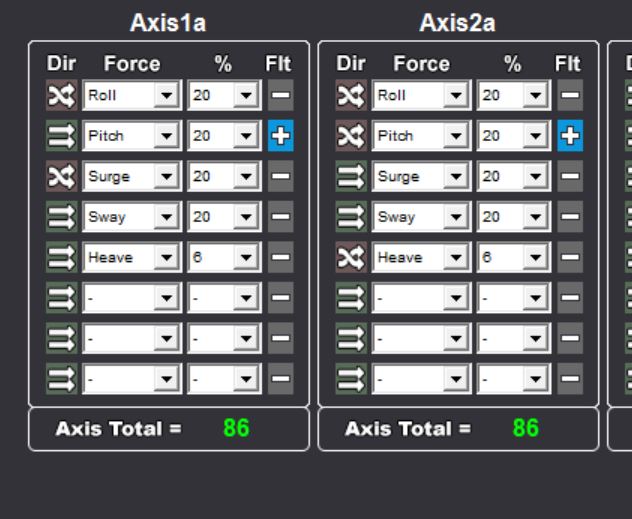This screenshot has width=632, height=519.
Task: Open Axis2a Surge percent dropdown
Action: point(514,176)
